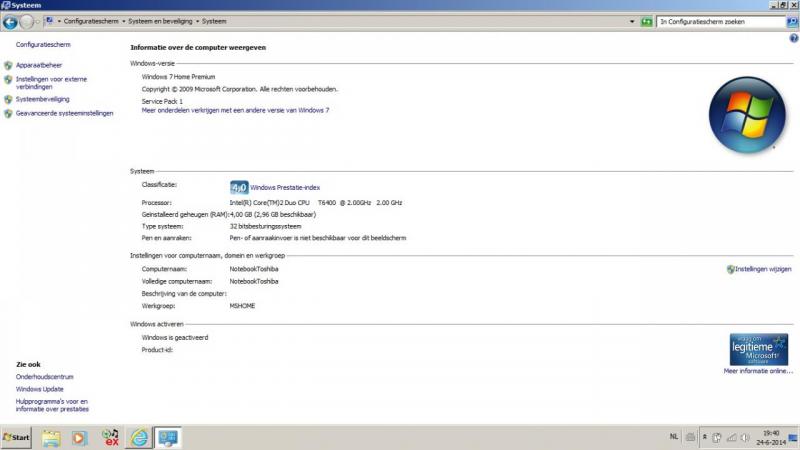Image resolution: width=800 pixels, height=450 pixels.
Task: Launch Windows Media Player from taskbar
Action: pos(79,438)
